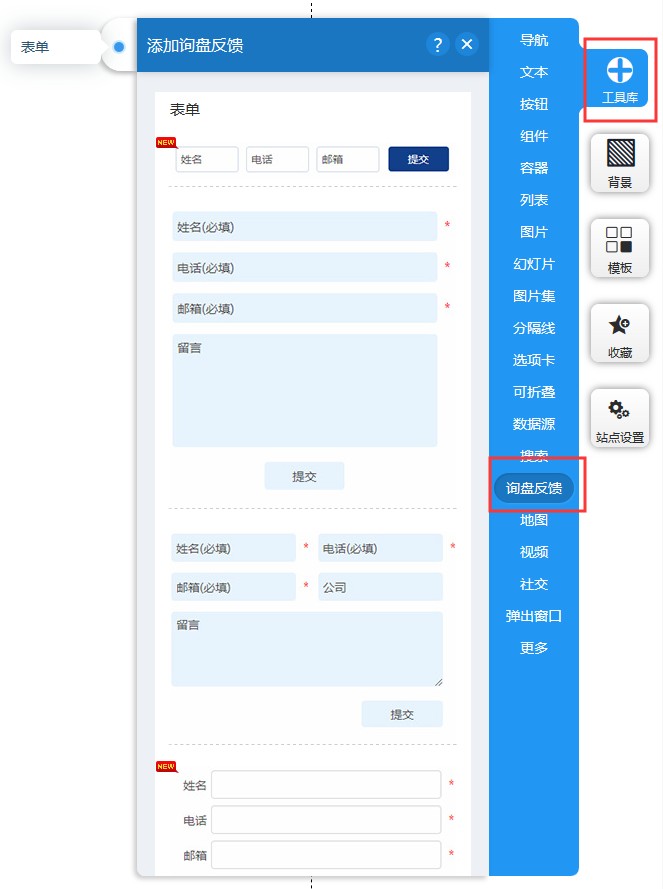Select the 询盘反馈 category
The image size is (663, 889).
[x=534, y=488]
